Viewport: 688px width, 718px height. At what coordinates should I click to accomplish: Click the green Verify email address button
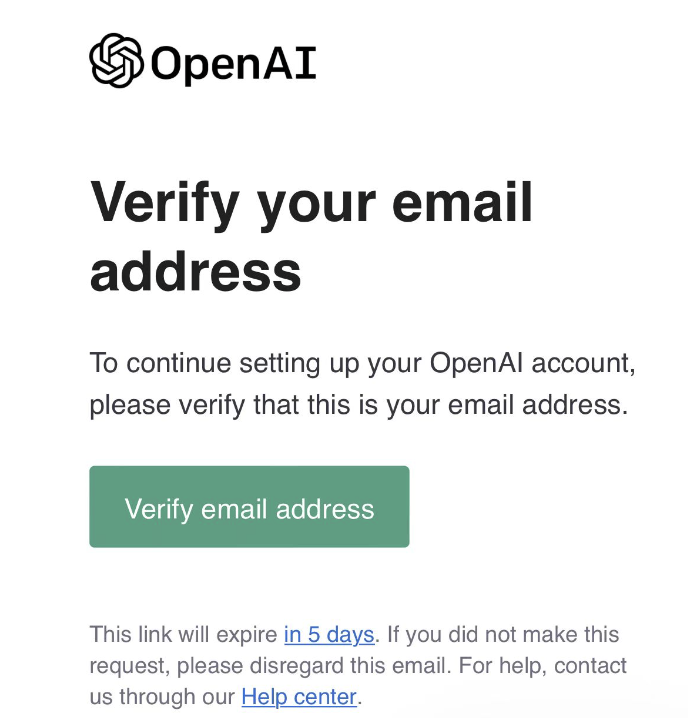pyautogui.click(x=249, y=506)
